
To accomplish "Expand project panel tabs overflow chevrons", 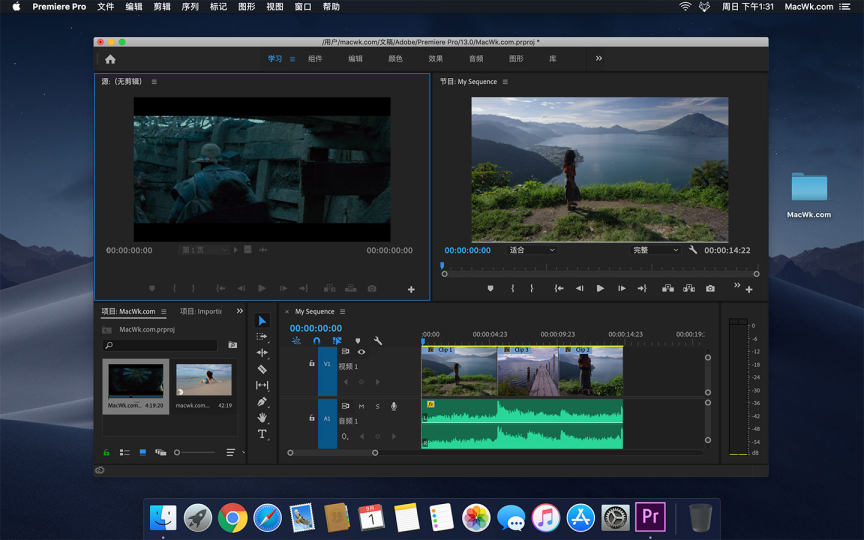I will pyautogui.click(x=240, y=311).
